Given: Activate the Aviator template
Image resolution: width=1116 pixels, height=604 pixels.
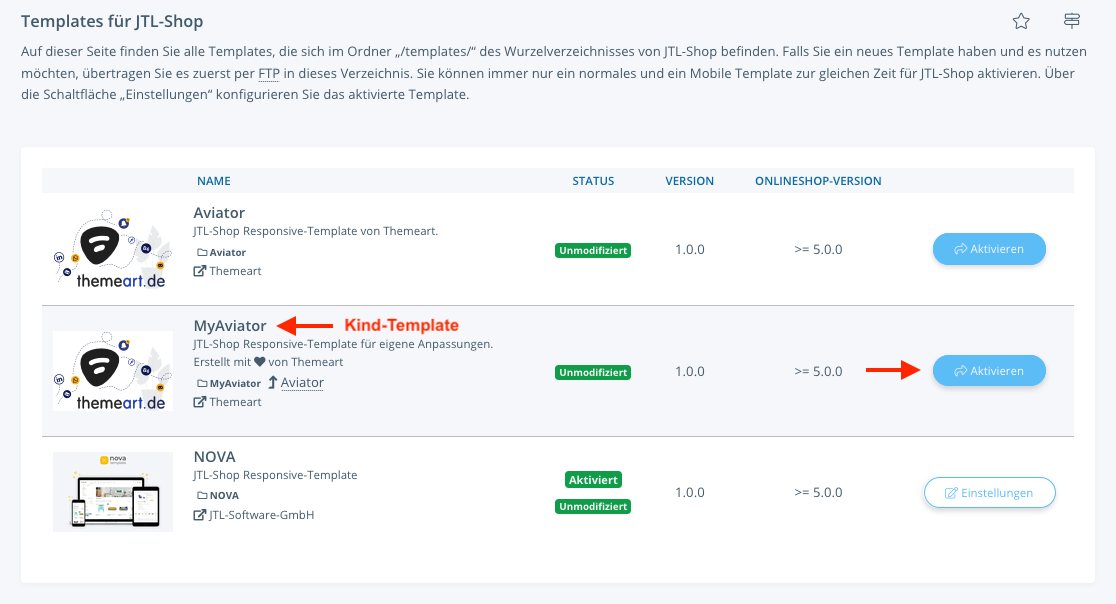Looking at the screenshot, I should [989, 249].
